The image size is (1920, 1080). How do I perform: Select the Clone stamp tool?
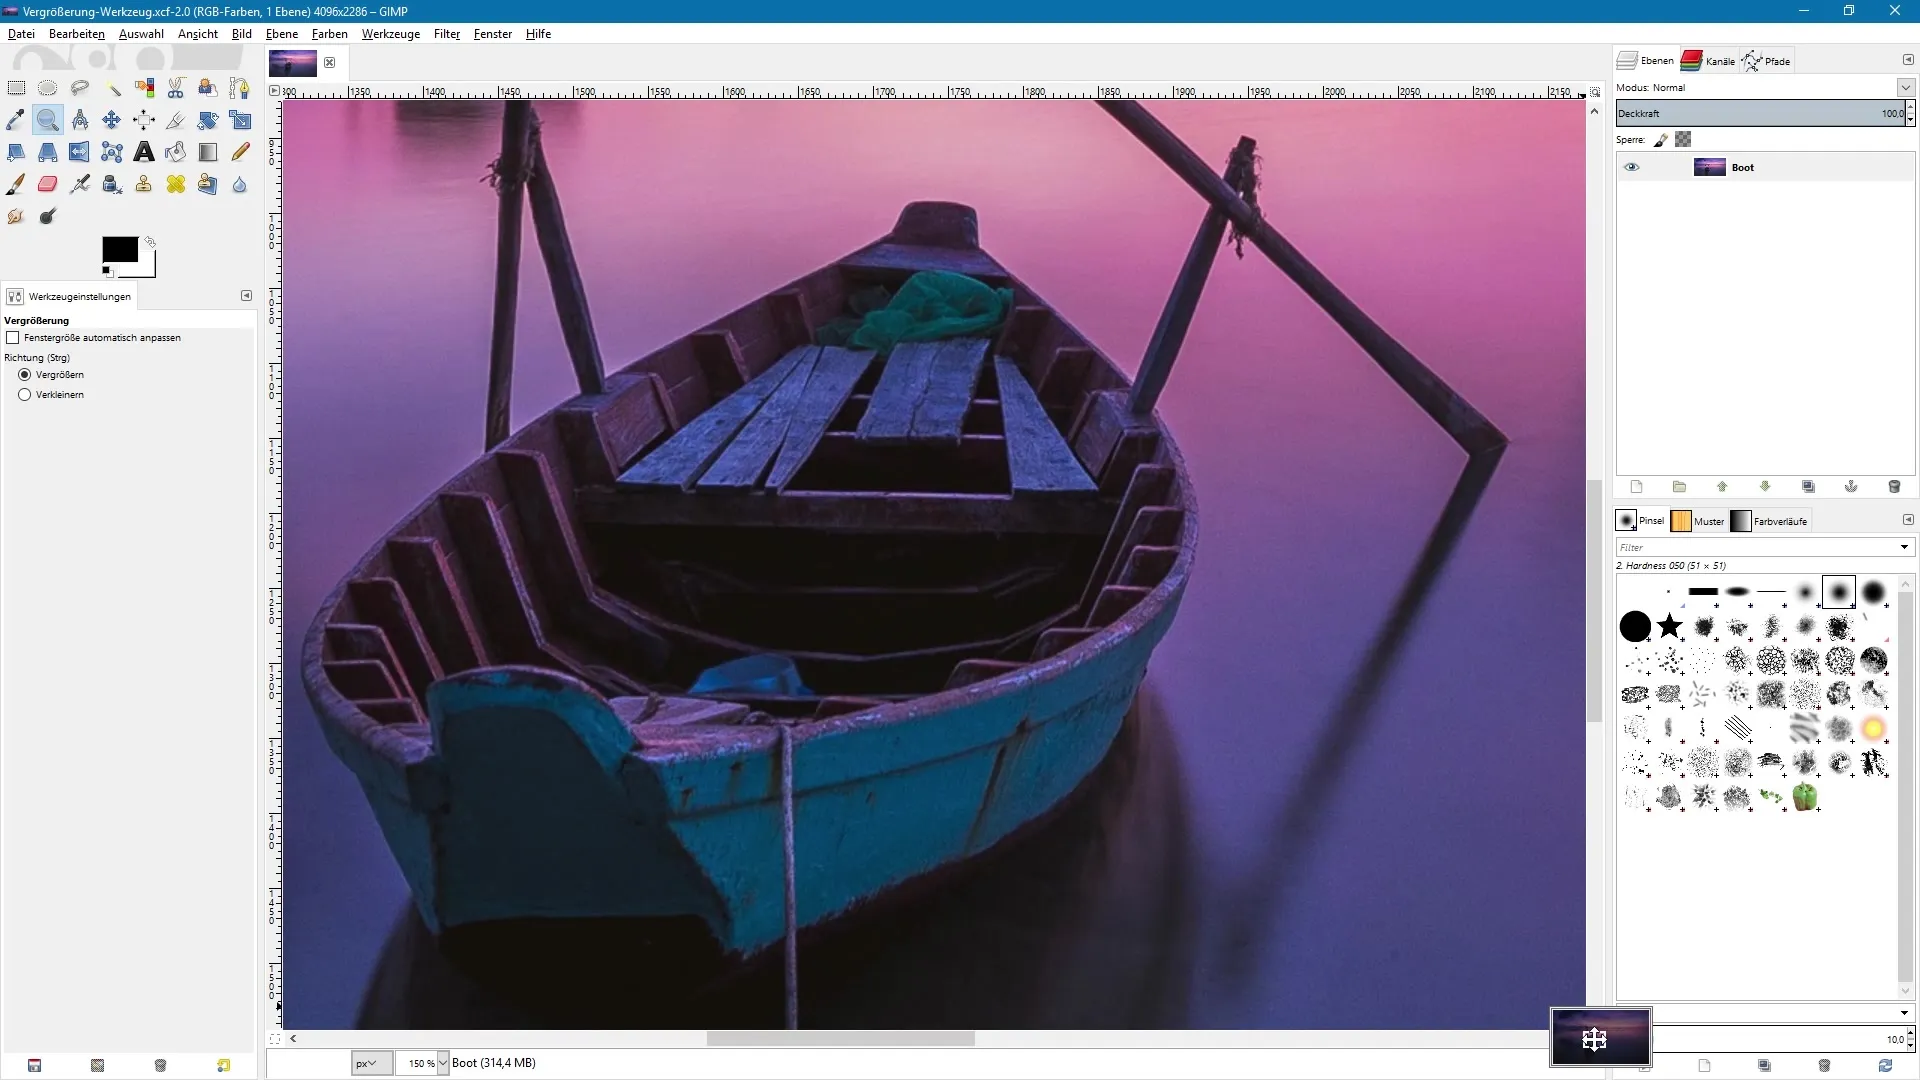pyautogui.click(x=144, y=184)
